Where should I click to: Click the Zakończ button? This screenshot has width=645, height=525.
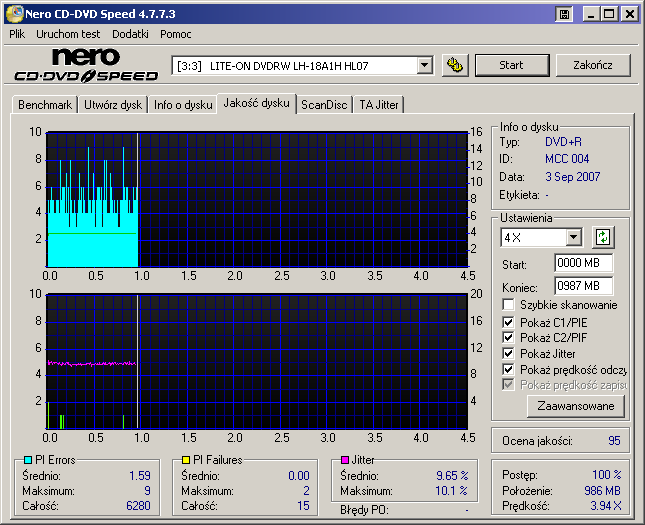pos(593,65)
